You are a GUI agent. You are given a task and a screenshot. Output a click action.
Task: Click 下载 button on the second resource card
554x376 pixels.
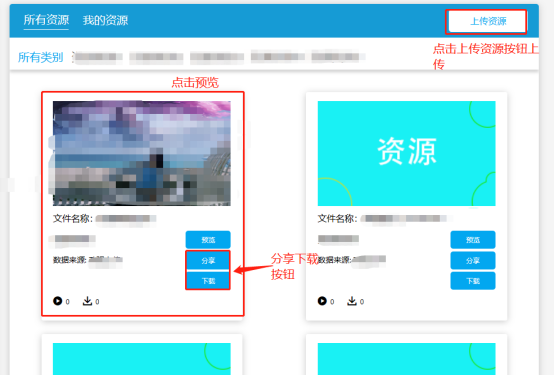[x=473, y=281]
